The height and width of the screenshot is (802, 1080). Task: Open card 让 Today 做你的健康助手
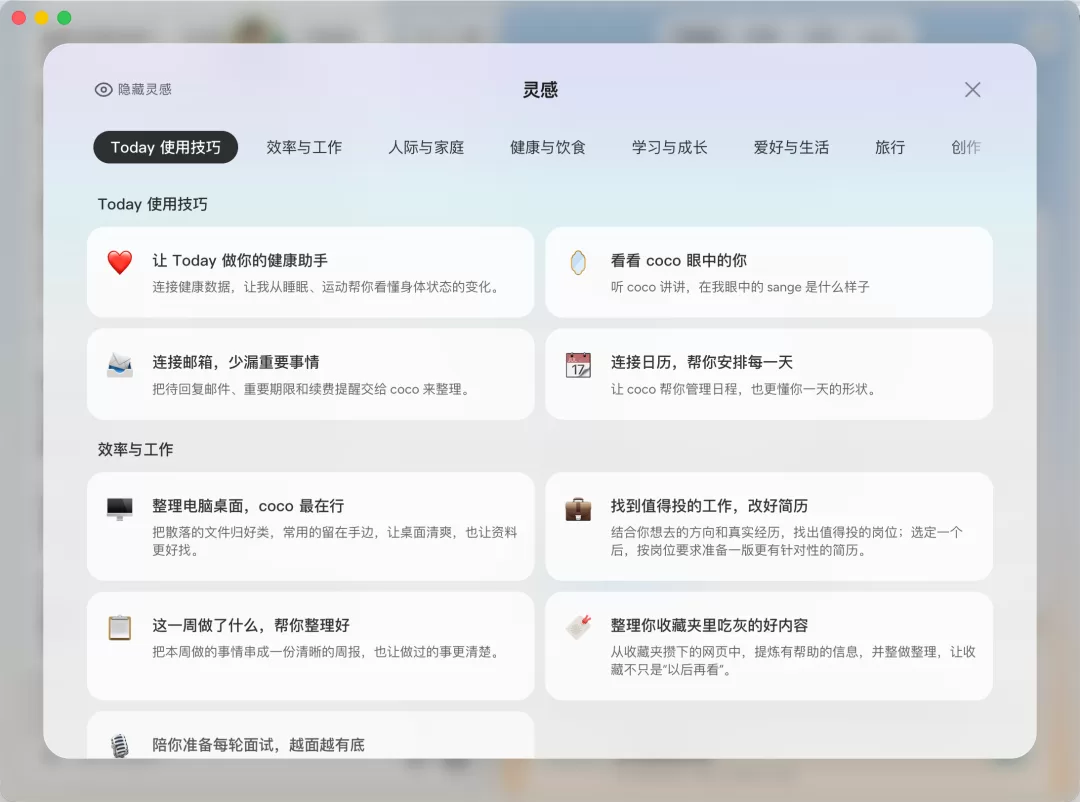coord(311,272)
